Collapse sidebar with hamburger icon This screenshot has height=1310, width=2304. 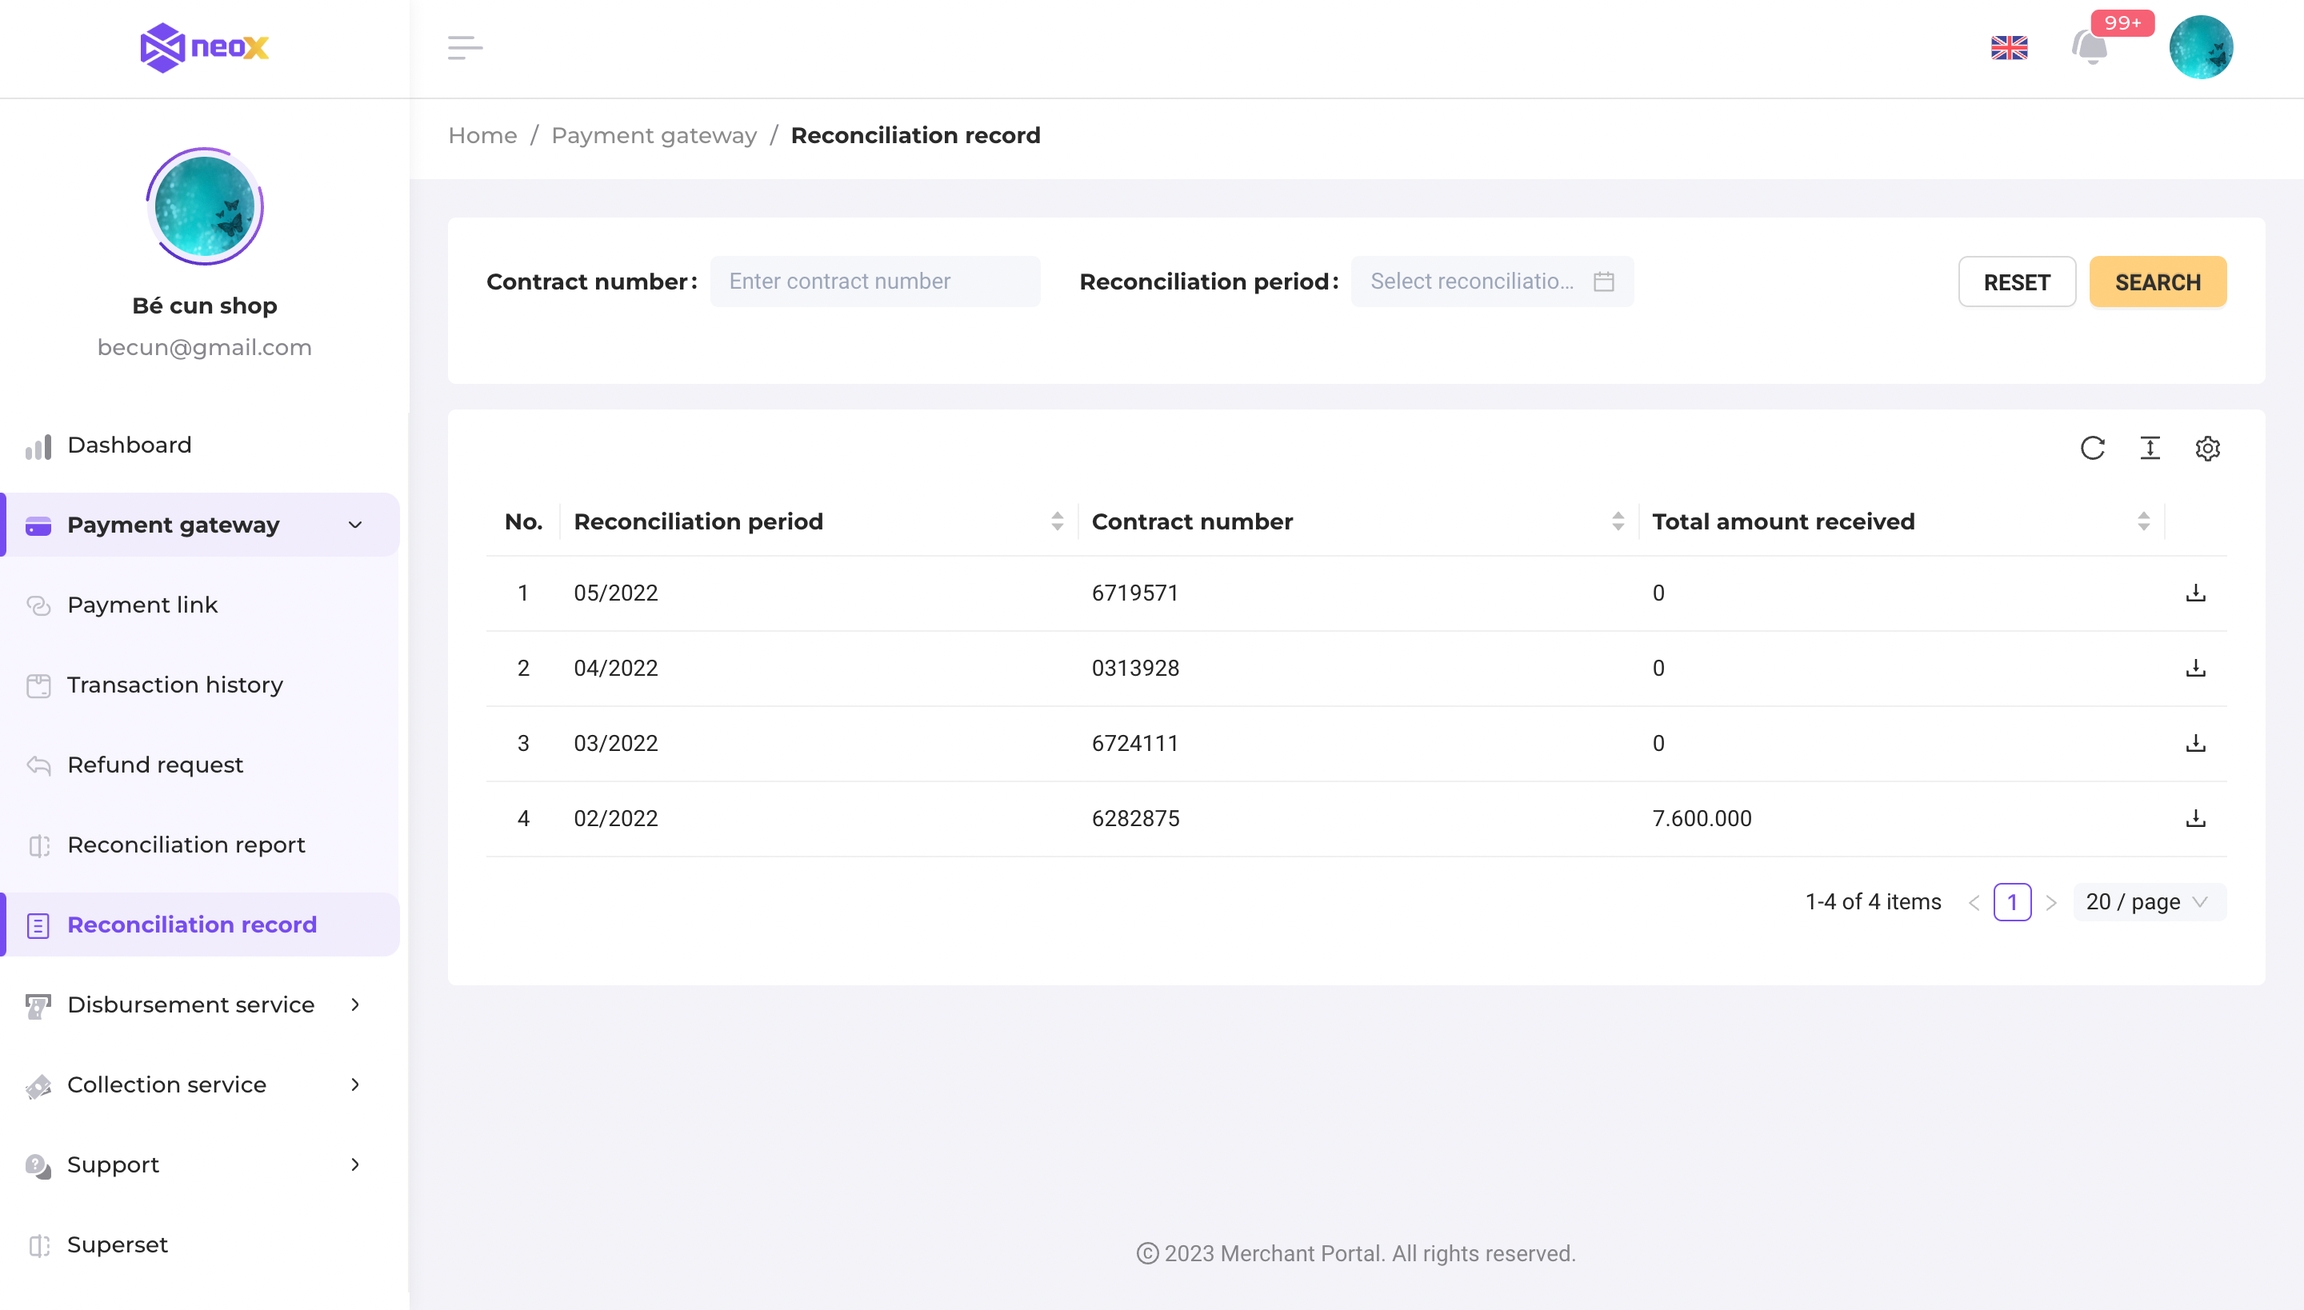pos(465,47)
